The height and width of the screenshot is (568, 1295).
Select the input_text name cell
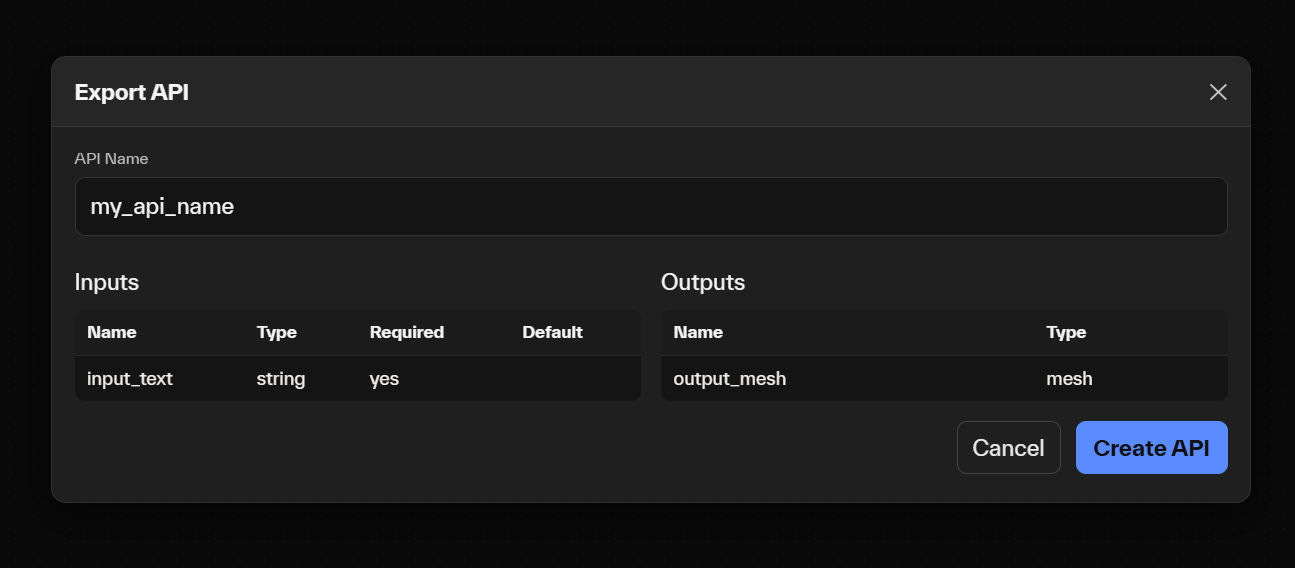point(130,379)
